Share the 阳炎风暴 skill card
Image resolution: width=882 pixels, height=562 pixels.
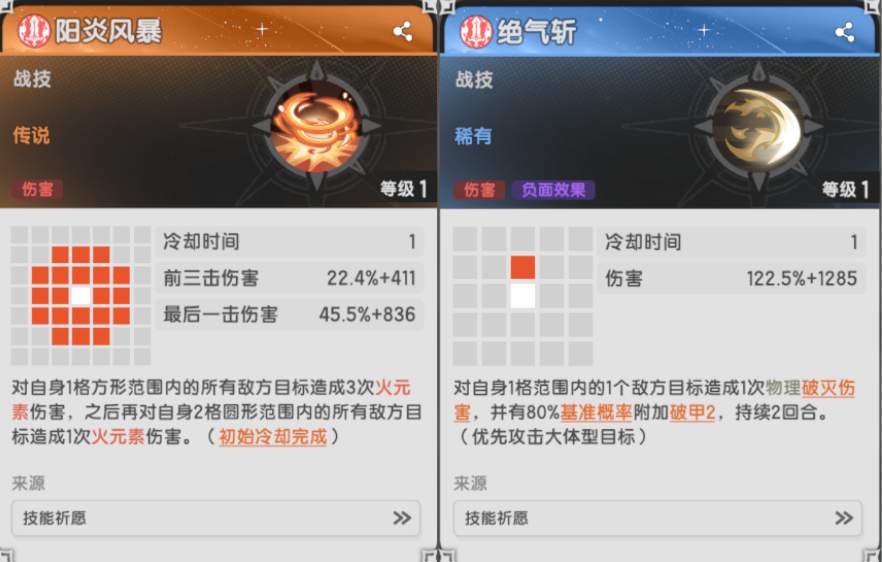(403, 32)
